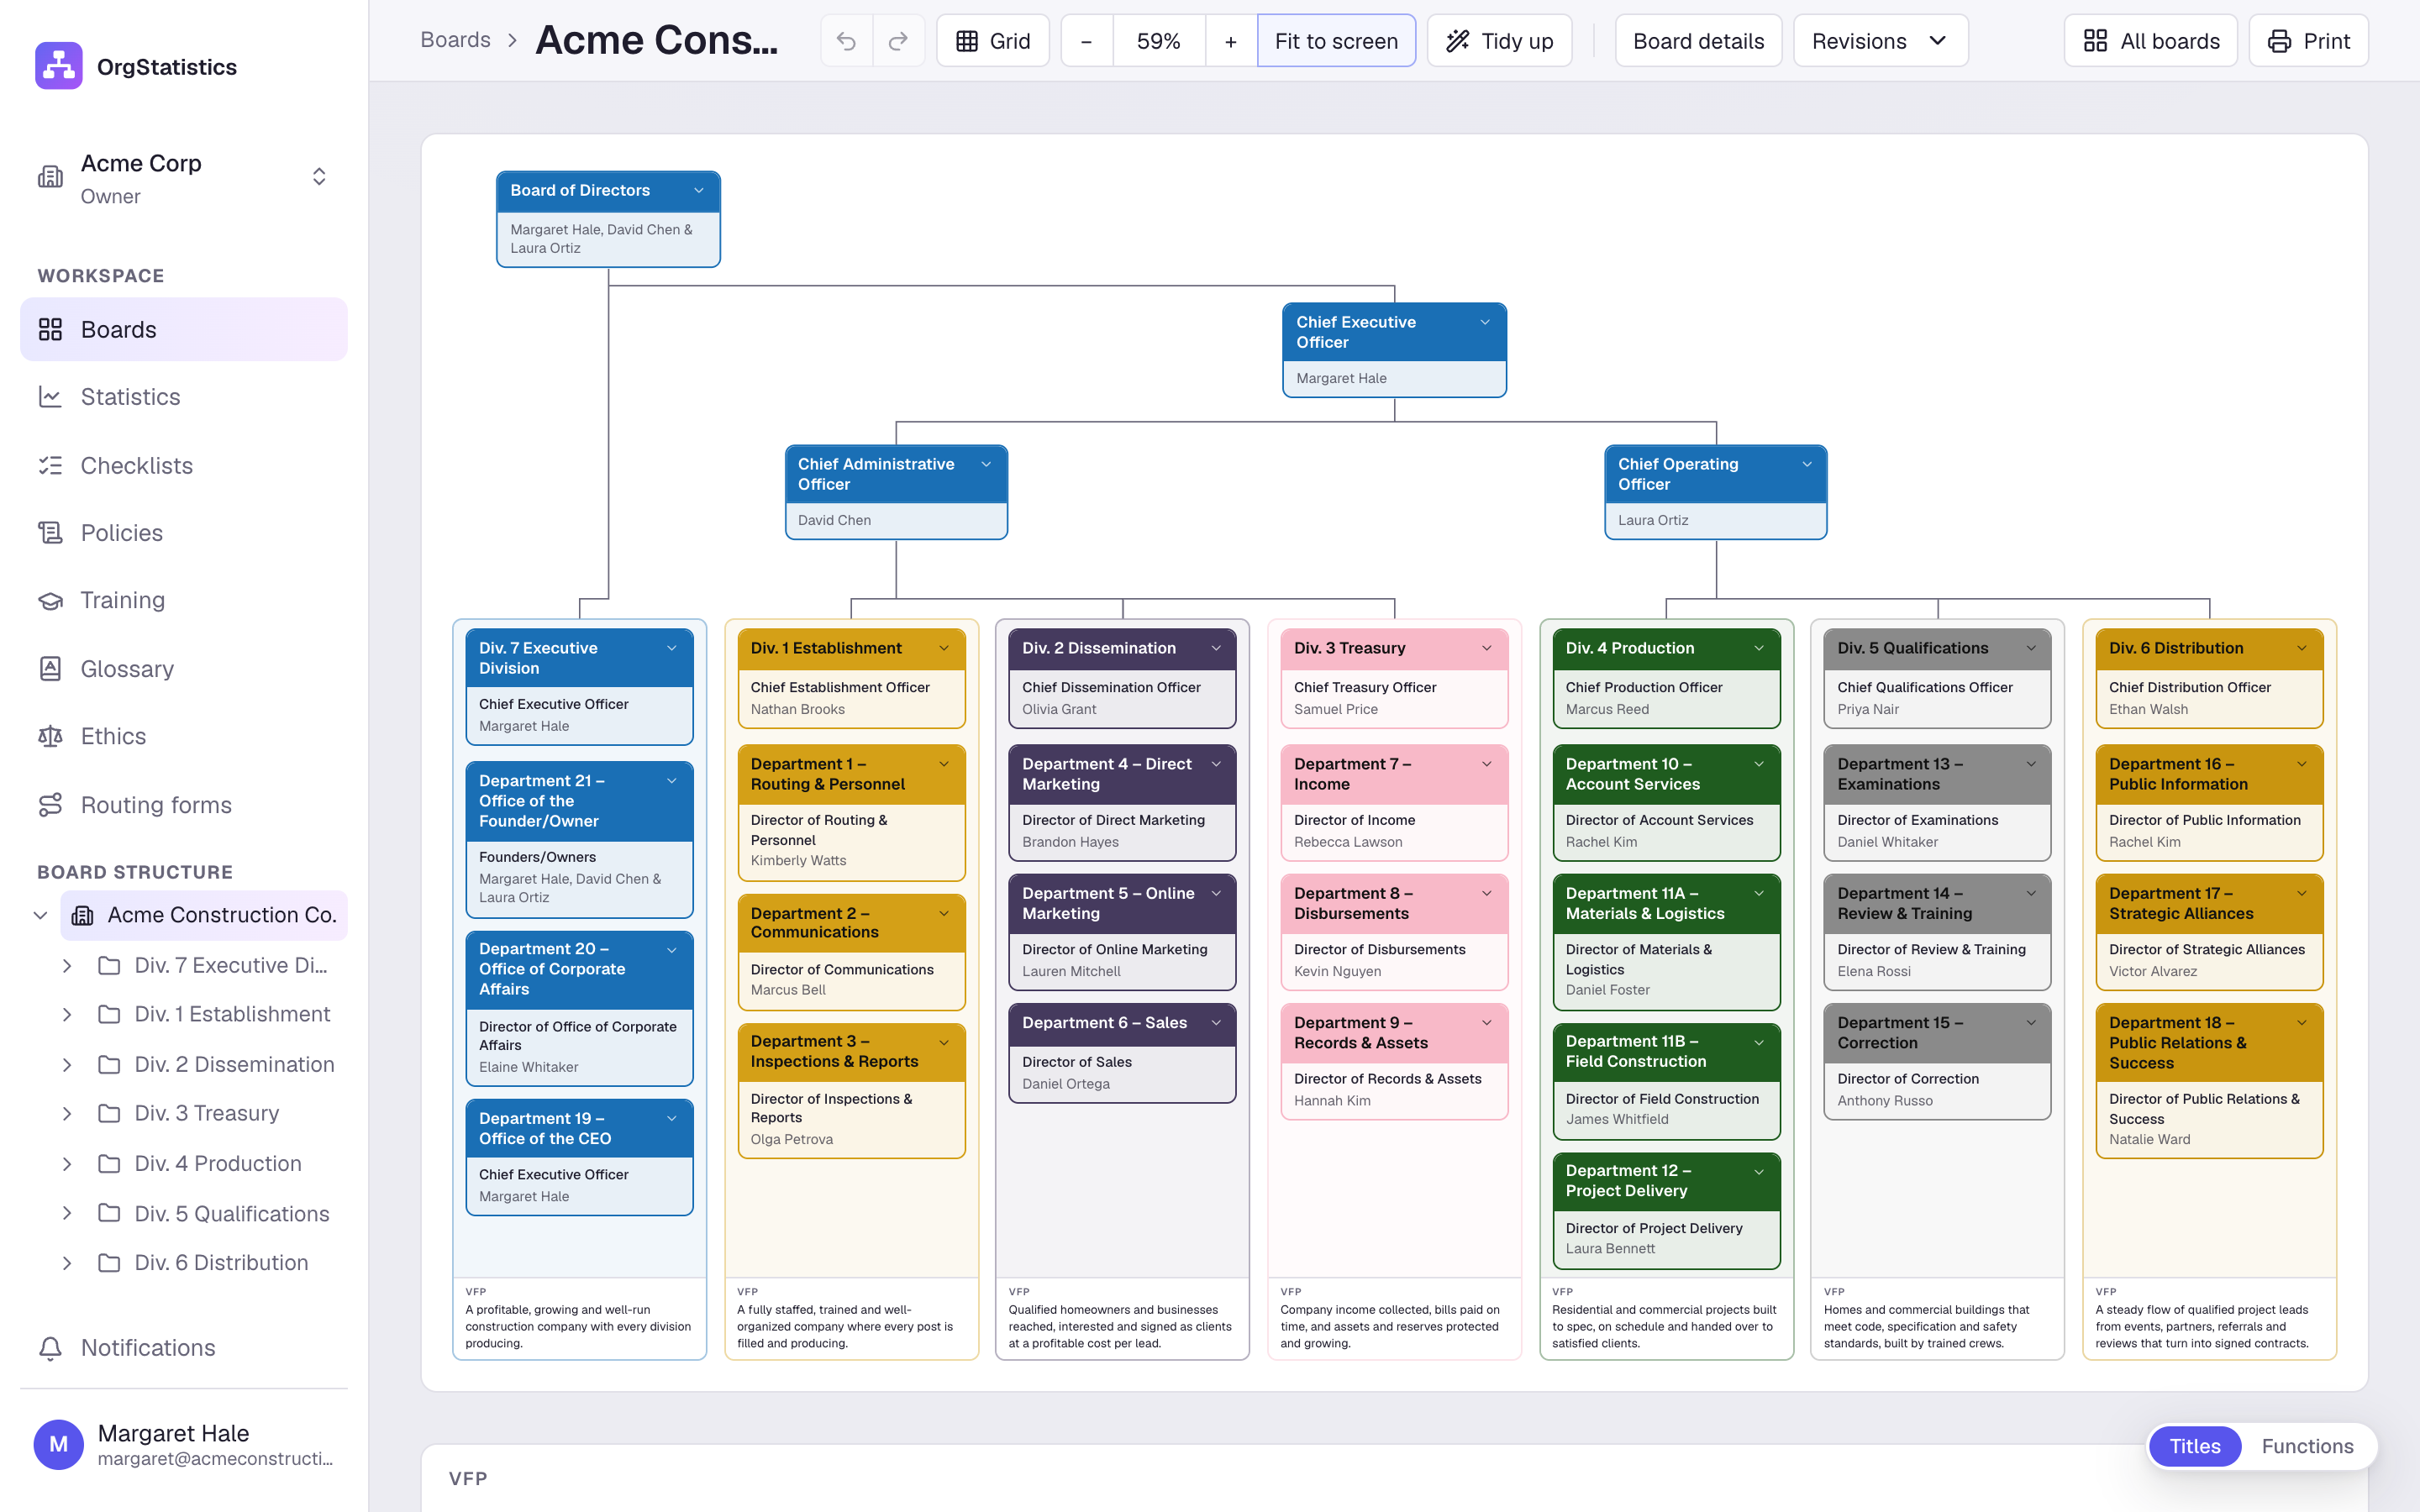Undo the last board change

pyautogui.click(x=846, y=41)
